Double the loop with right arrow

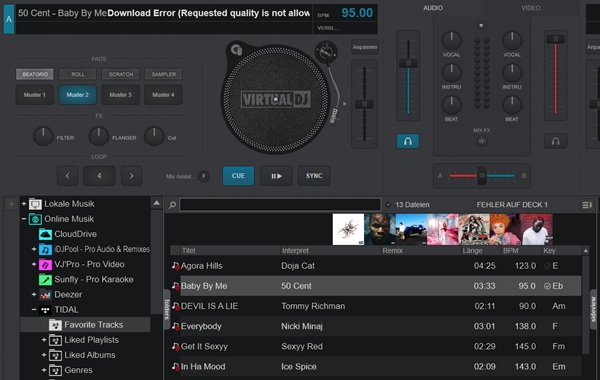132,176
